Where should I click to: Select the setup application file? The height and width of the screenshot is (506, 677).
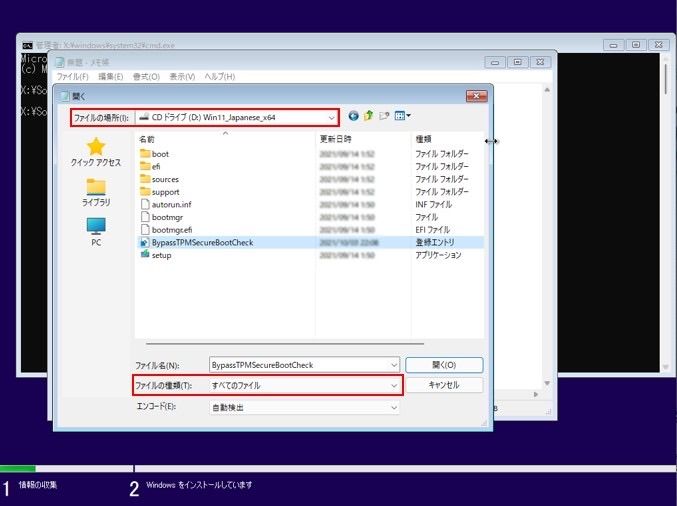pos(160,255)
